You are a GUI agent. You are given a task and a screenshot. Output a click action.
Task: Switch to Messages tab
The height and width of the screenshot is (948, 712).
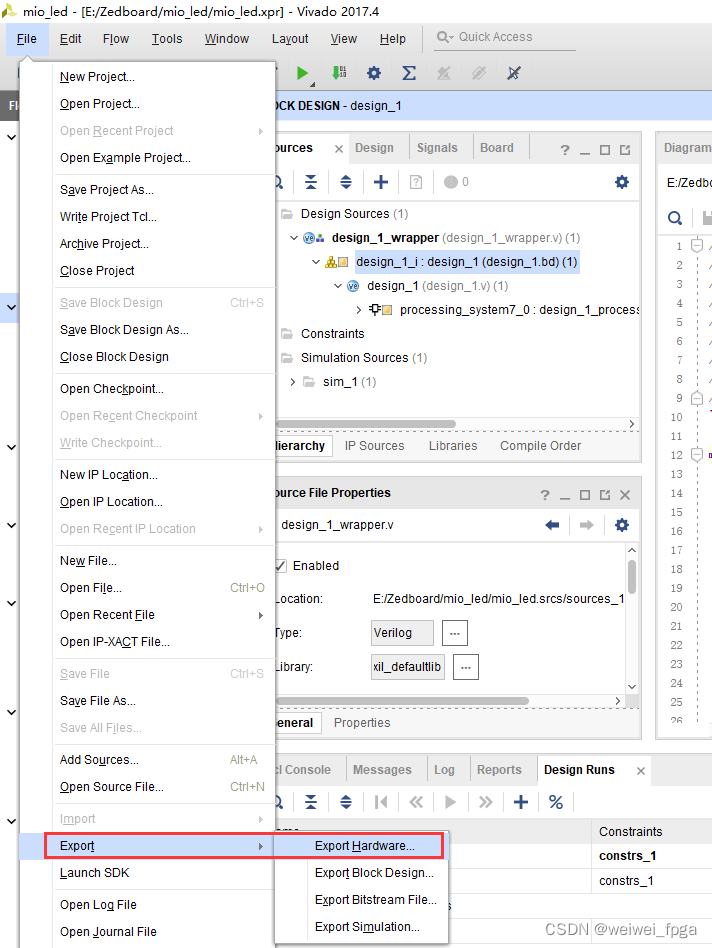click(x=382, y=770)
